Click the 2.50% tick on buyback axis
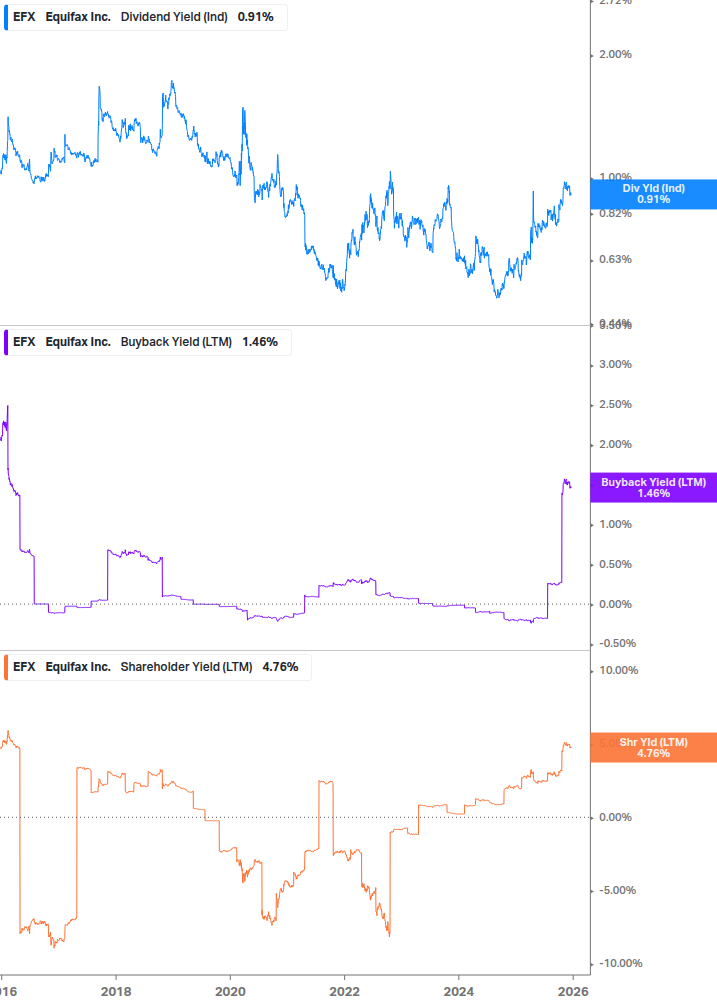717x1005 pixels. click(615, 404)
